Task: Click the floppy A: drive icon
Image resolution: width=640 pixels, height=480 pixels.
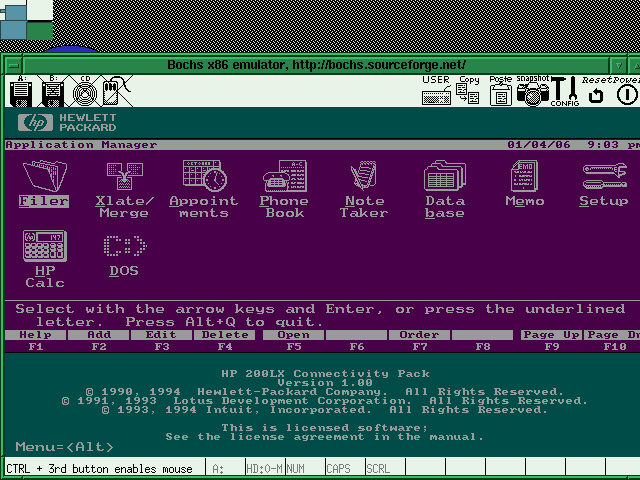Action: [21, 91]
